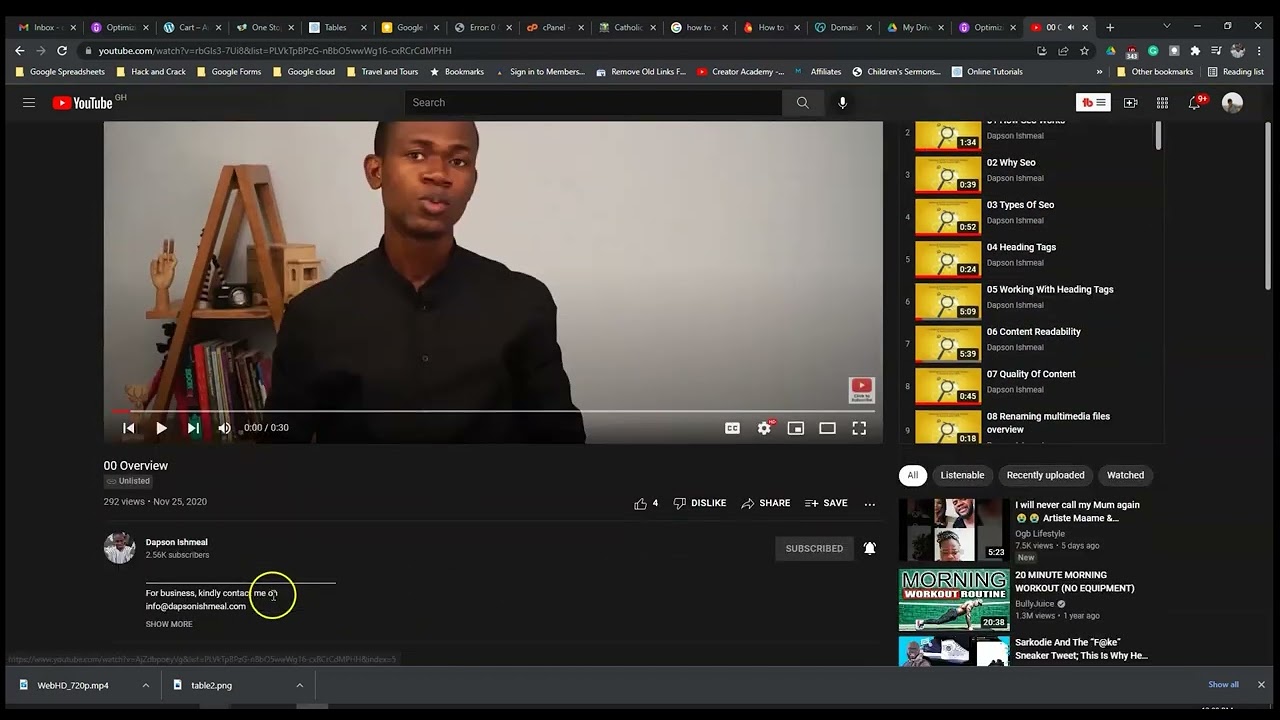
Task: Toggle theater mode view
Action: coord(827,428)
